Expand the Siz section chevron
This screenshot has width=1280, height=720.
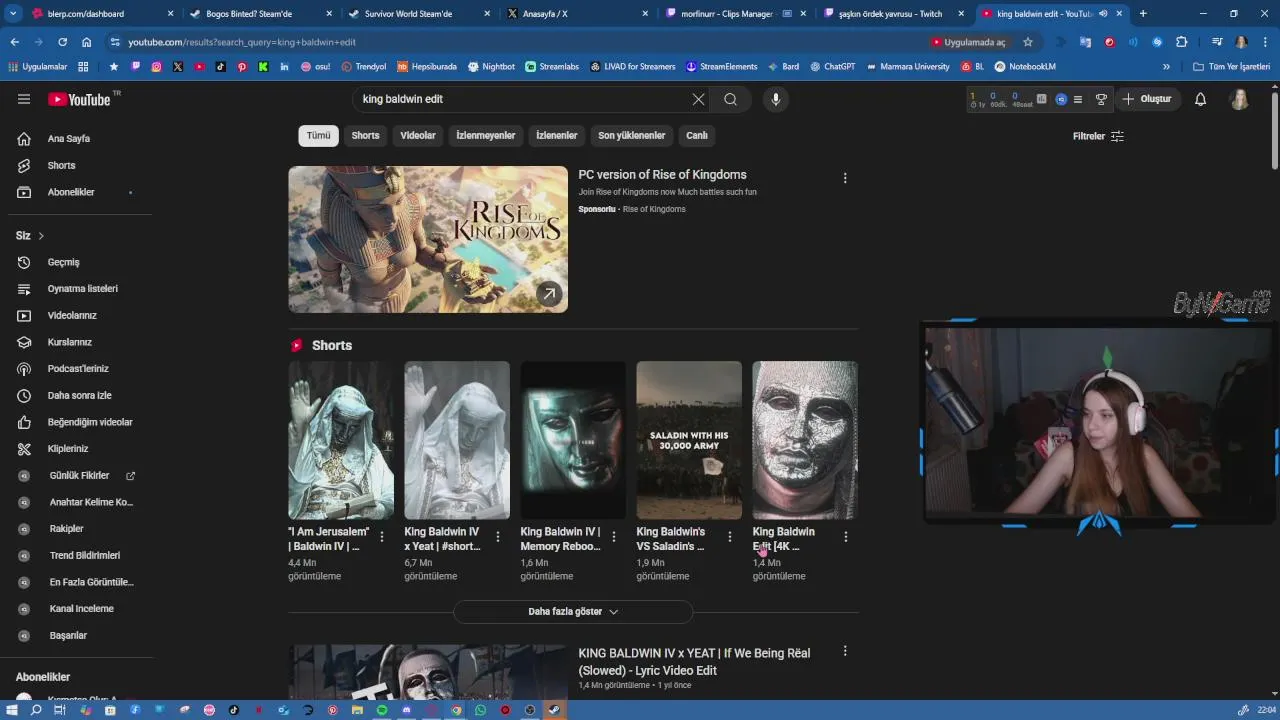click(41, 236)
